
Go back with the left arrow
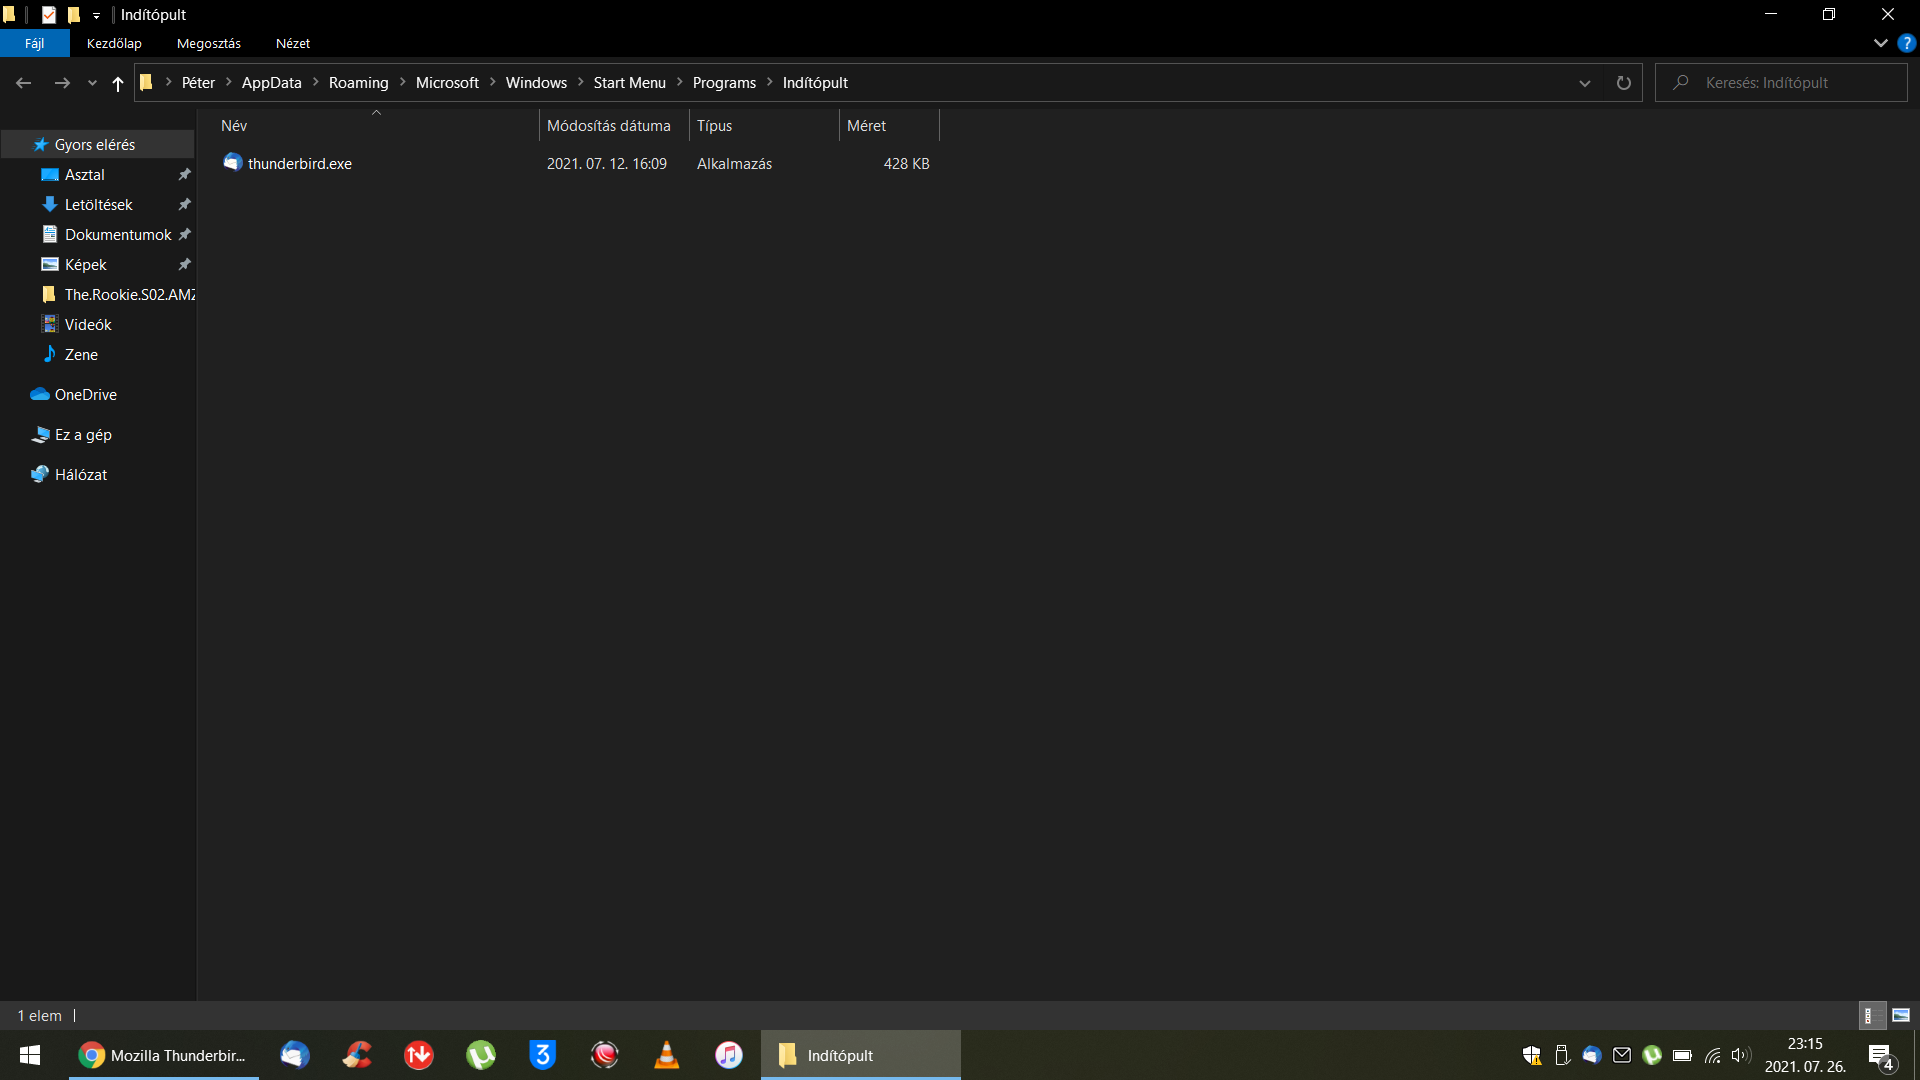[24, 83]
